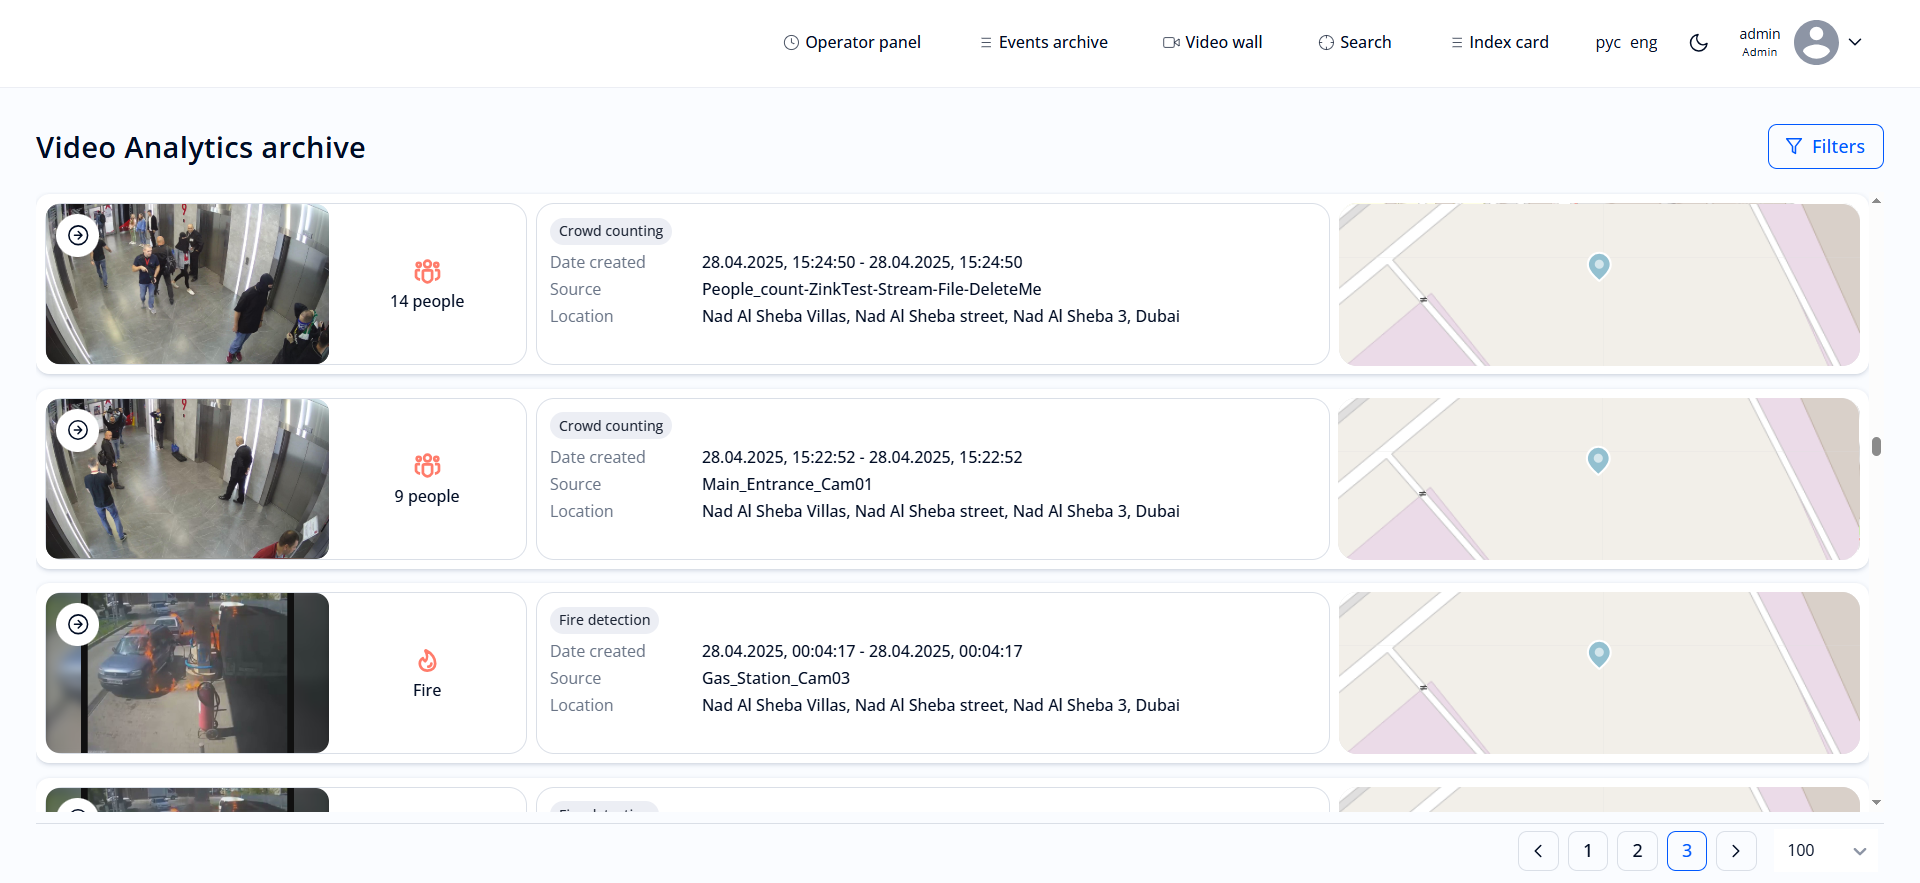Click the admin user avatar
This screenshot has width=1920, height=883.
[x=1816, y=42]
